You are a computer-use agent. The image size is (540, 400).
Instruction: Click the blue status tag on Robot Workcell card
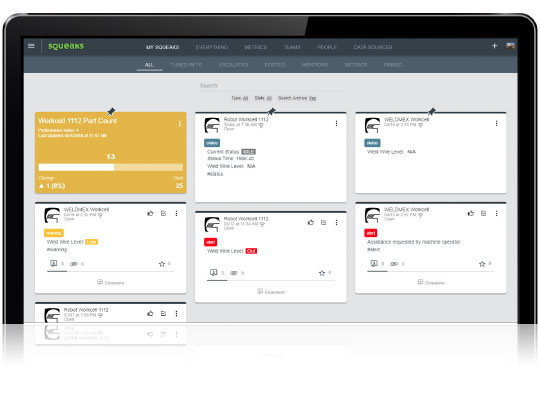[212, 143]
